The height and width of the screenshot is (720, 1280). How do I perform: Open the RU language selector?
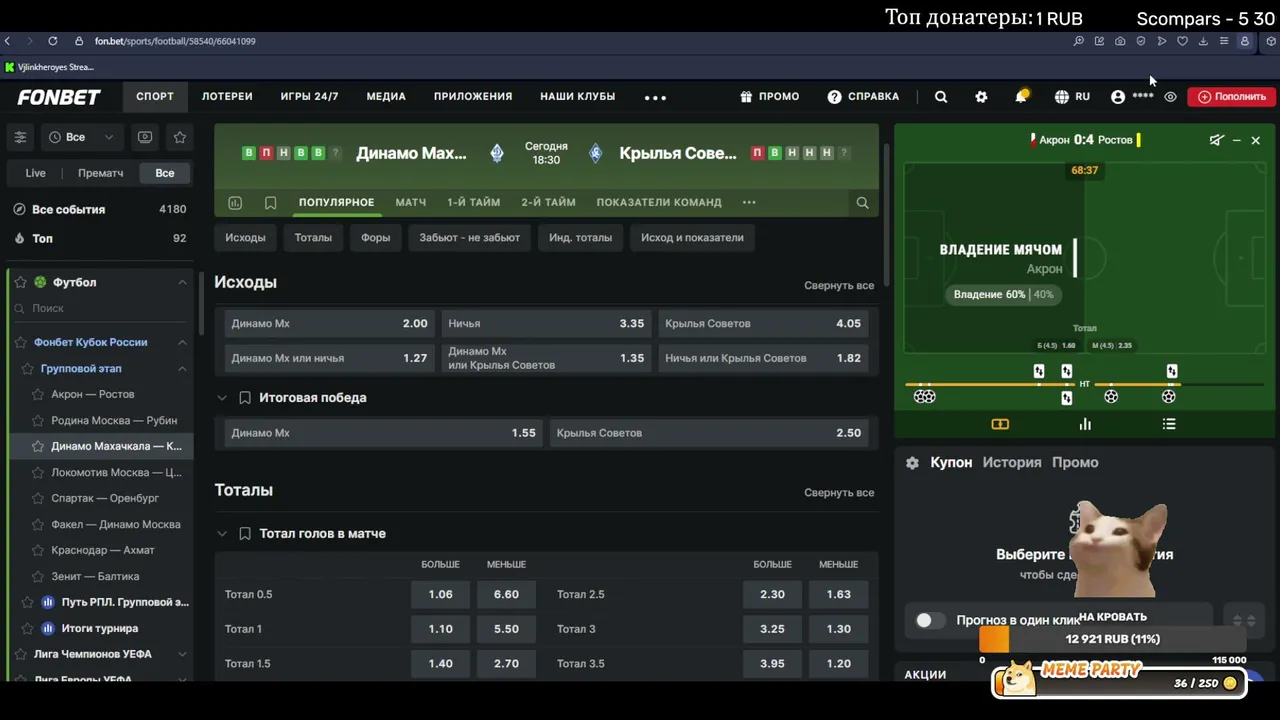click(1072, 97)
